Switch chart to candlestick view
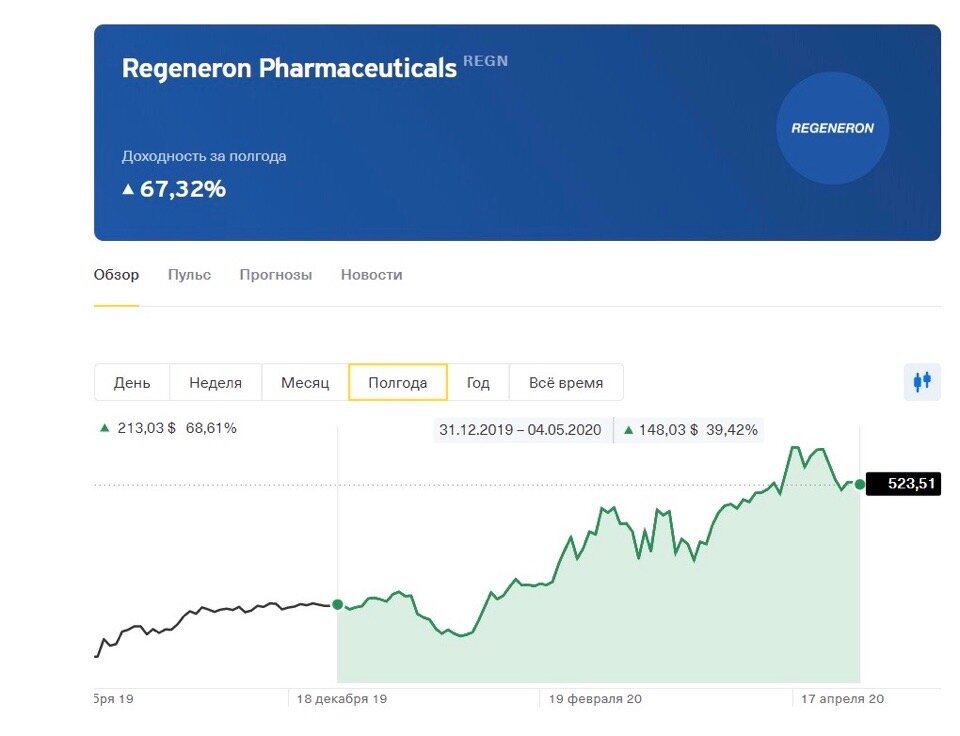The height and width of the screenshot is (736, 960). (x=922, y=381)
